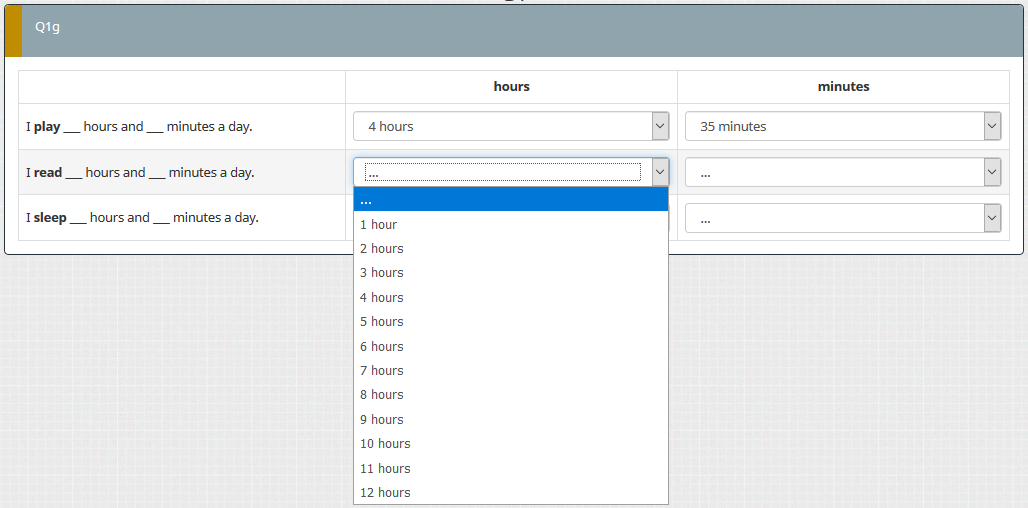This screenshot has width=1028, height=508.
Task: Open the play hours dropdown showing 4 hours
Action: point(510,126)
